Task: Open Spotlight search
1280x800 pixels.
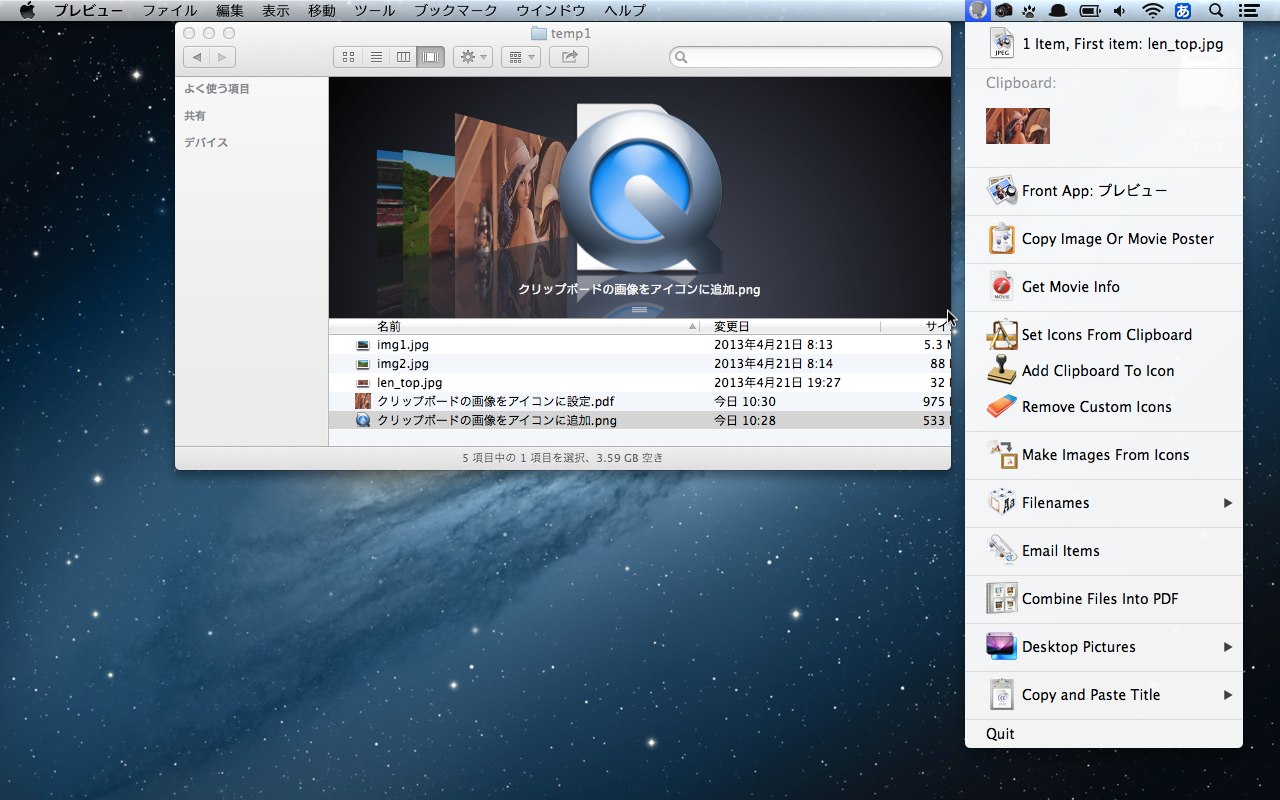Action: coord(1216,11)
